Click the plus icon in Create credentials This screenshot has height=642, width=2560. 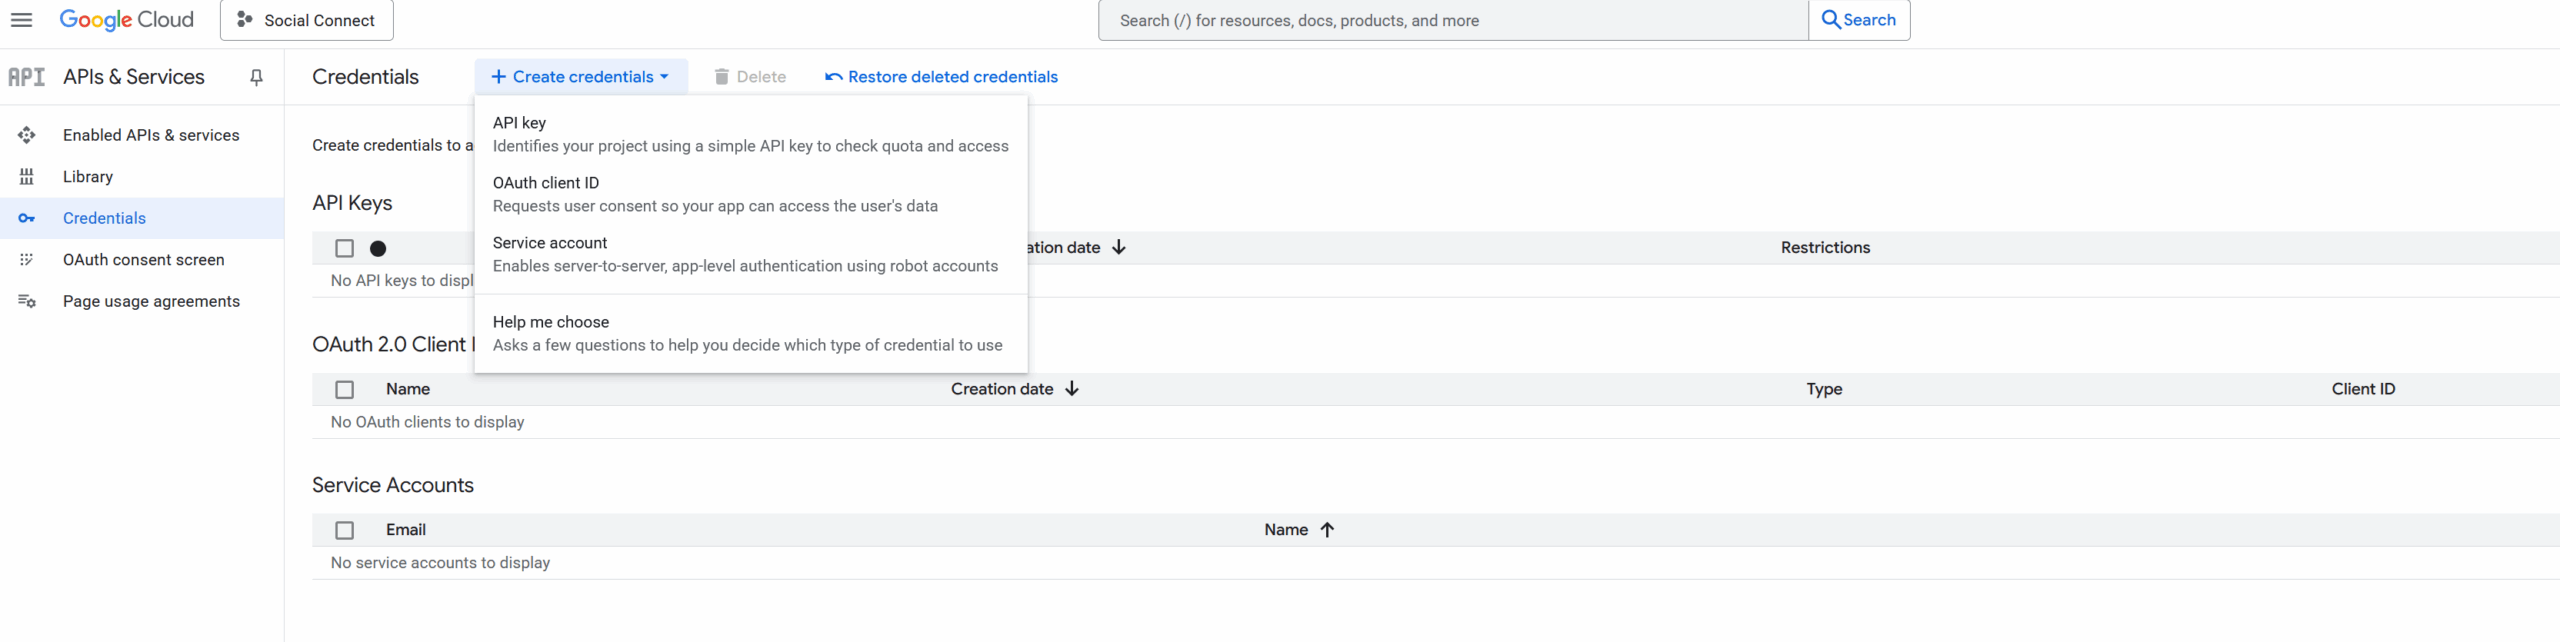pos(498,77)
